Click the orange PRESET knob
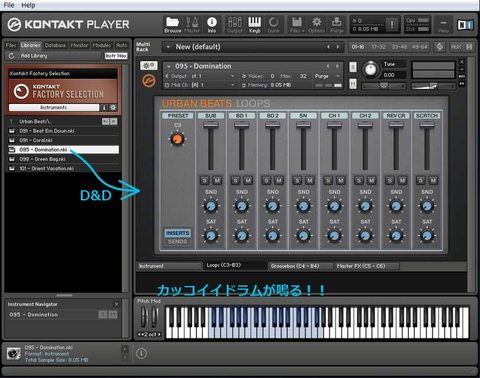The height and width of the screenshot is (378, 480). pos(177,139)
